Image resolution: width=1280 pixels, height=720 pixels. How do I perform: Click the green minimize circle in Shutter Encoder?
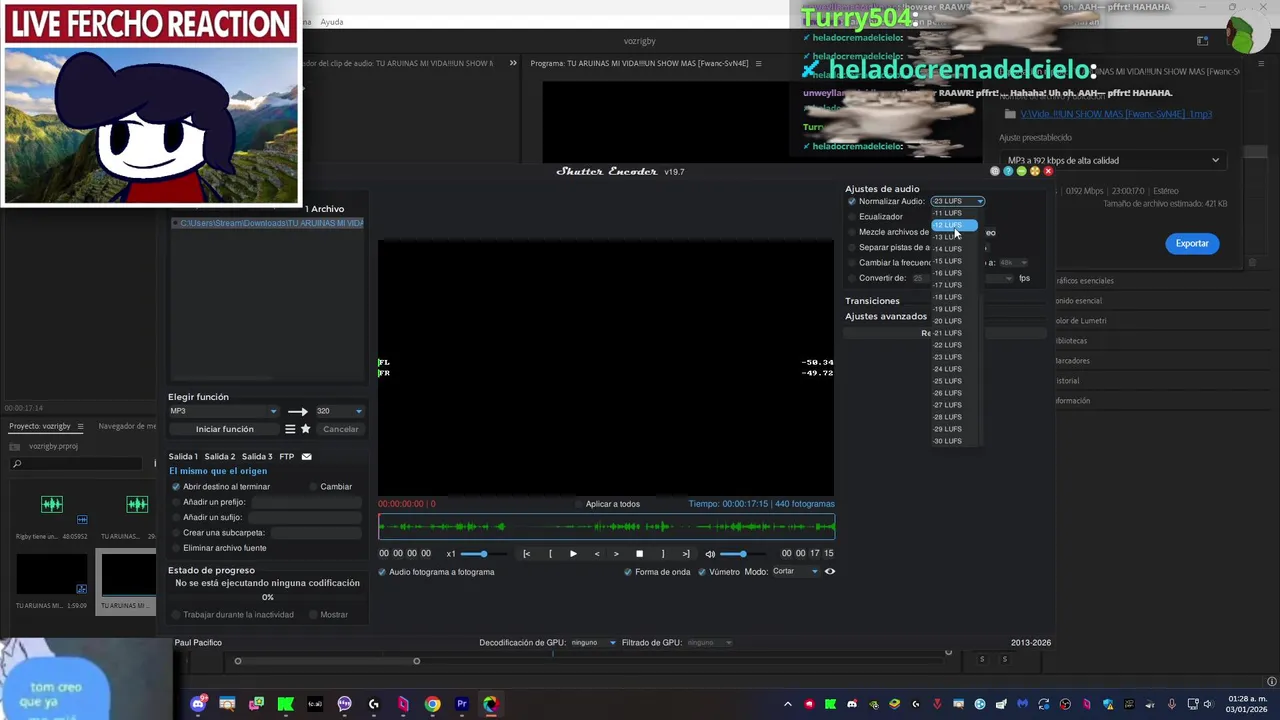click(x=1021, y=171)
